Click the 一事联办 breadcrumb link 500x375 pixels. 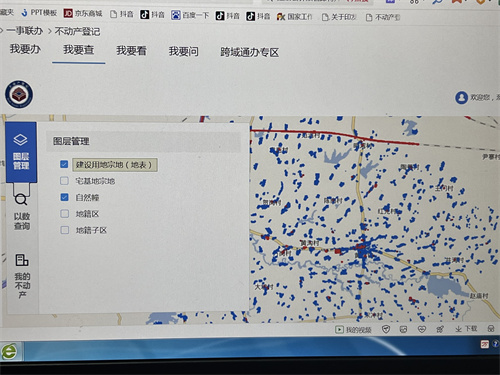click(25, 31)
